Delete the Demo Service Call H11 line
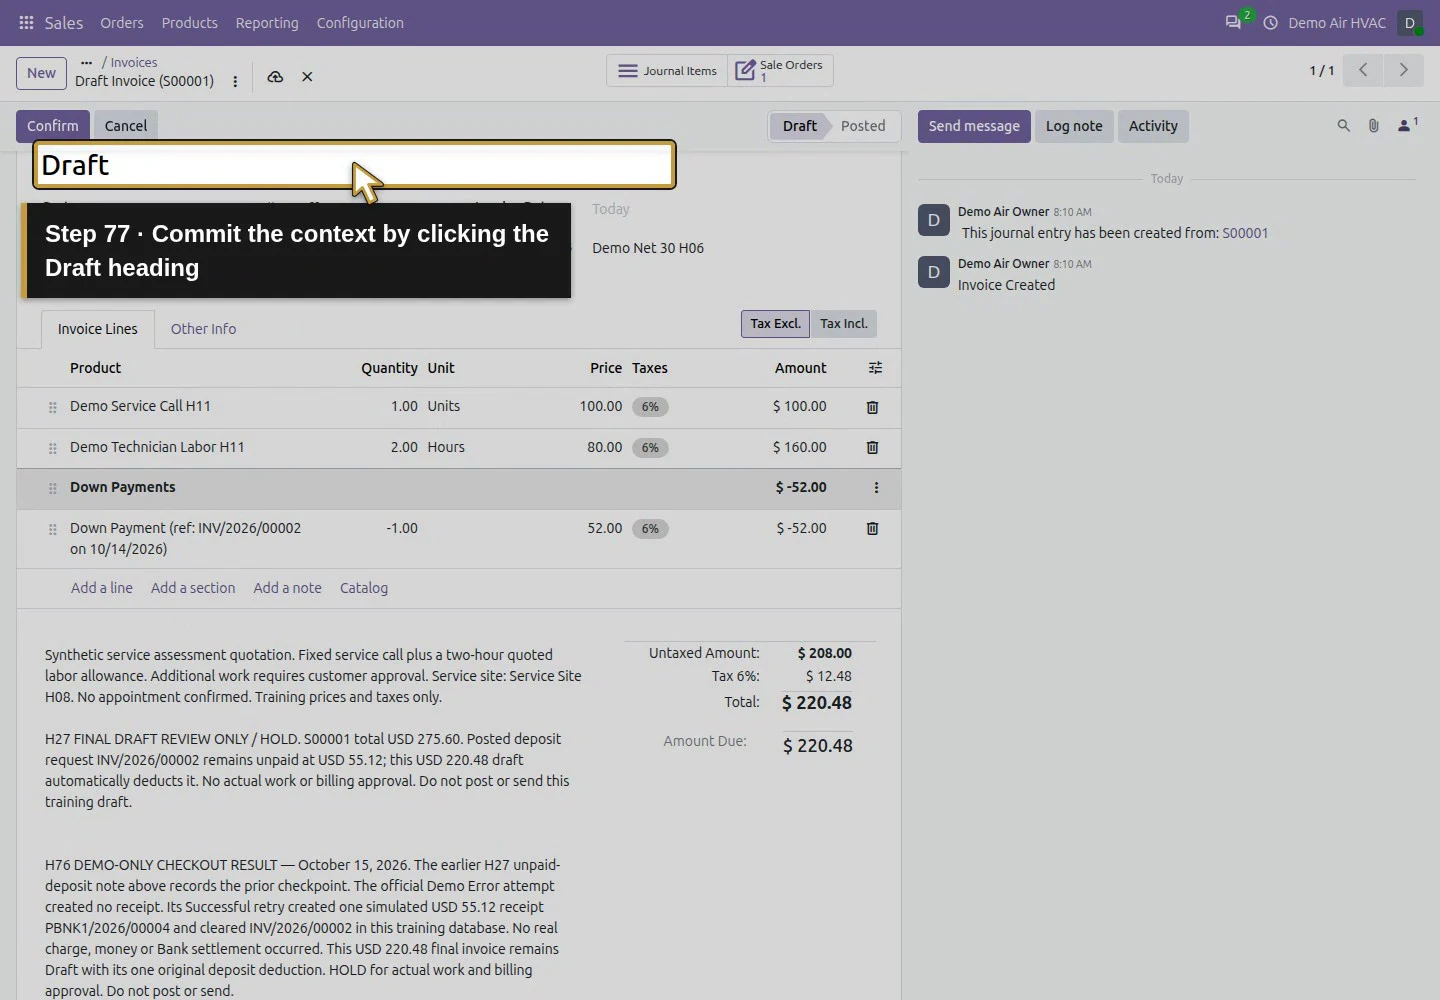 click(x=872, y=407)
